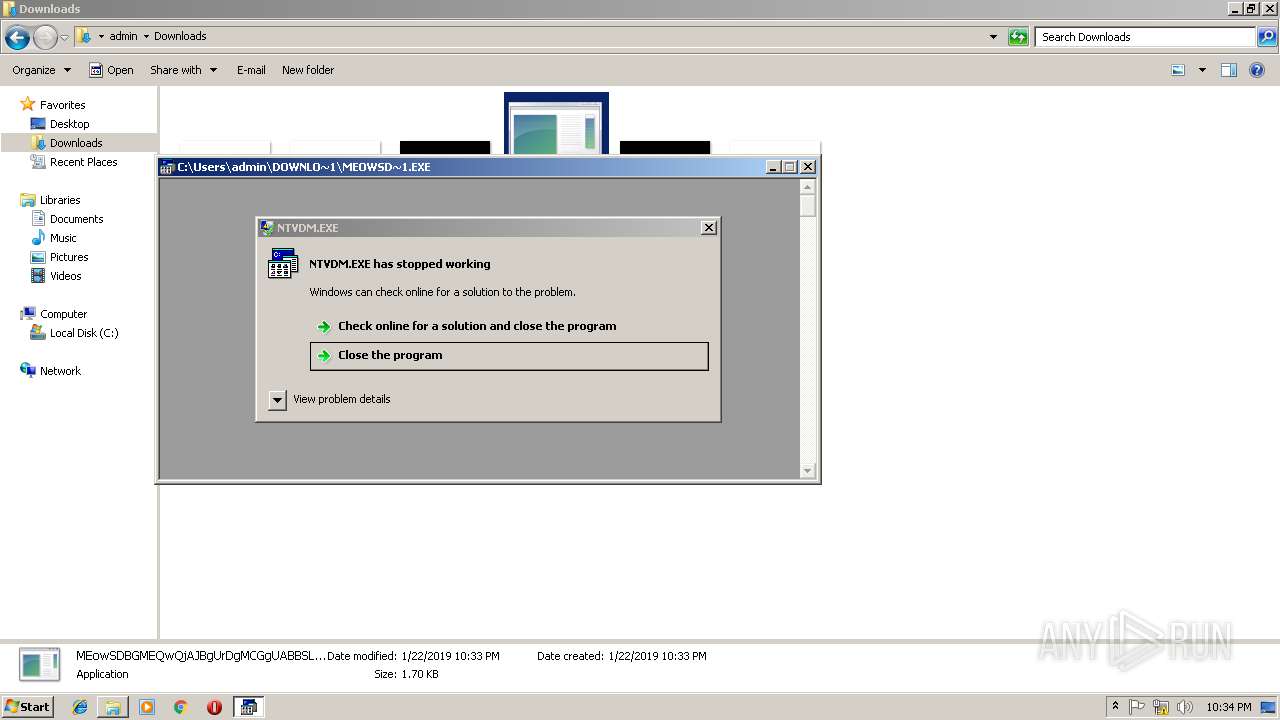This screenshot has width=1280, height=720.
Task: Click the NTVDM taskbar button
Action: coord(248,707)
